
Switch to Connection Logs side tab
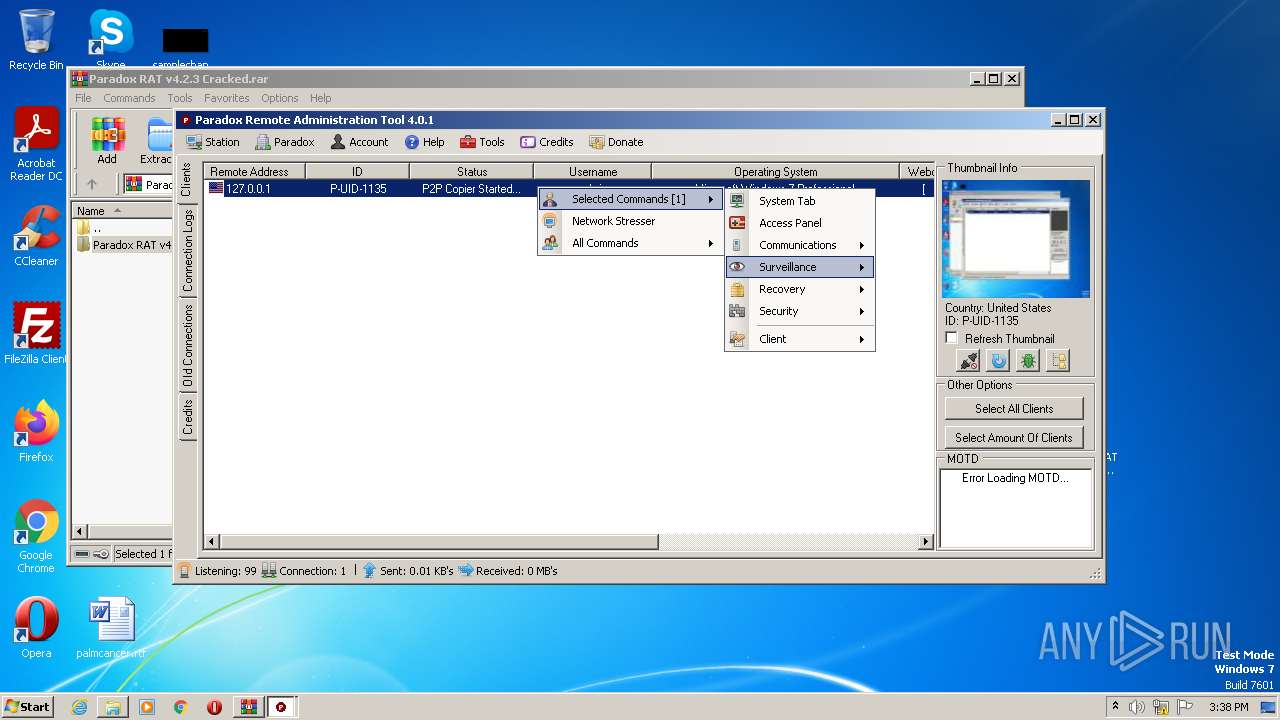click(x=187, y=250)
